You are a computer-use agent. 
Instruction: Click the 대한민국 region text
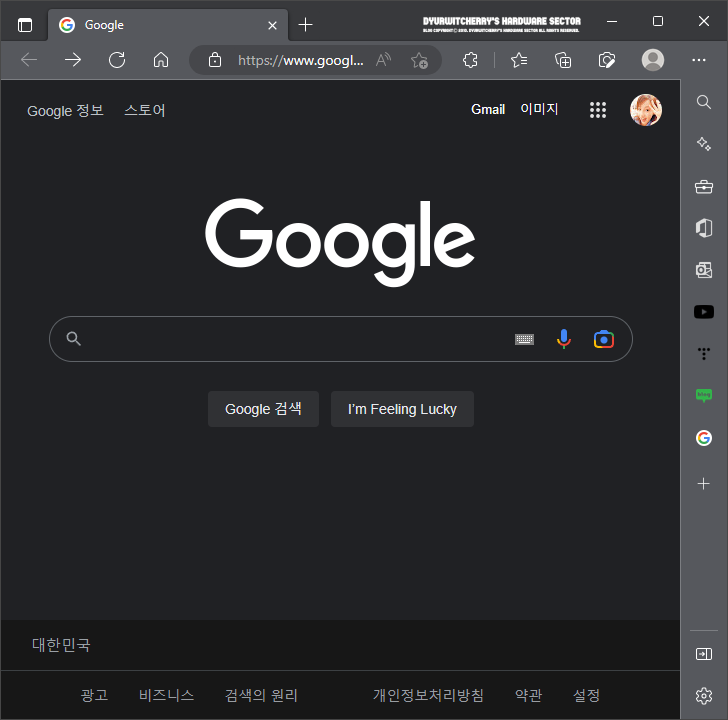61,645
